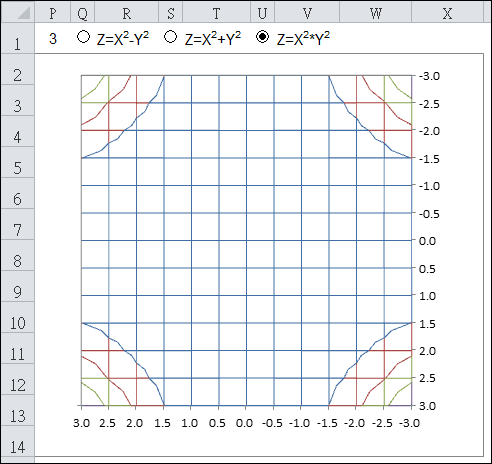
Task: Select column S header
Action: click(x=170, y=12)
